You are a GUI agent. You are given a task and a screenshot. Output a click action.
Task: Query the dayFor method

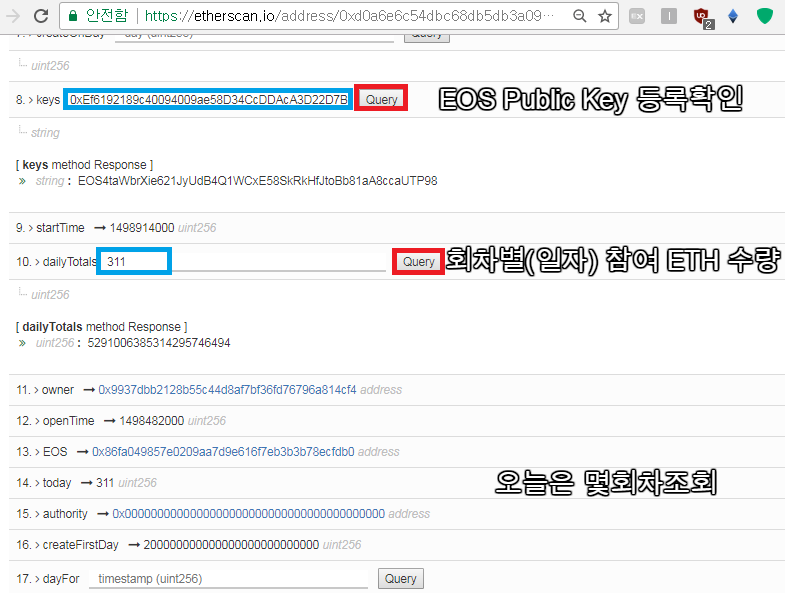[401, 578]
